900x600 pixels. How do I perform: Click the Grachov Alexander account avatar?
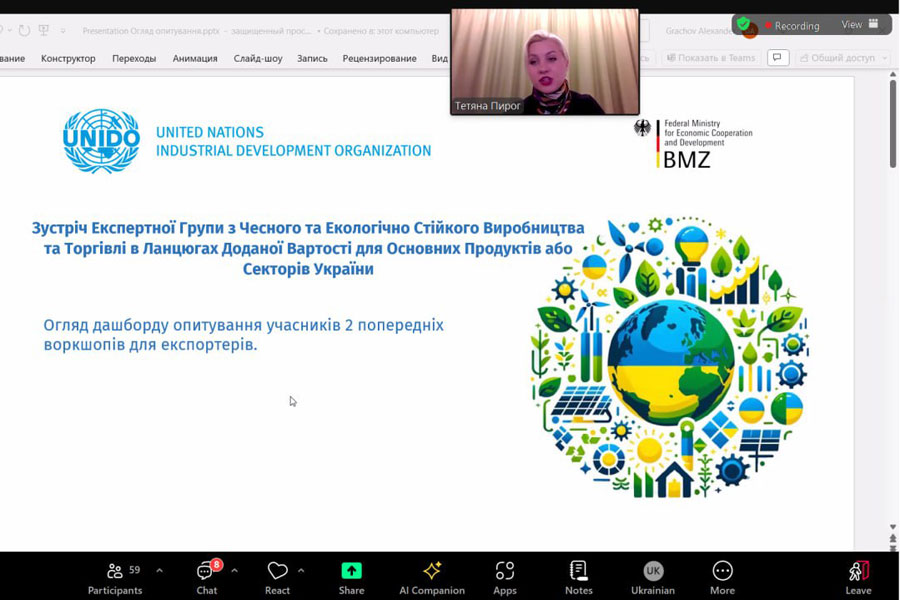tap(750, 32)
